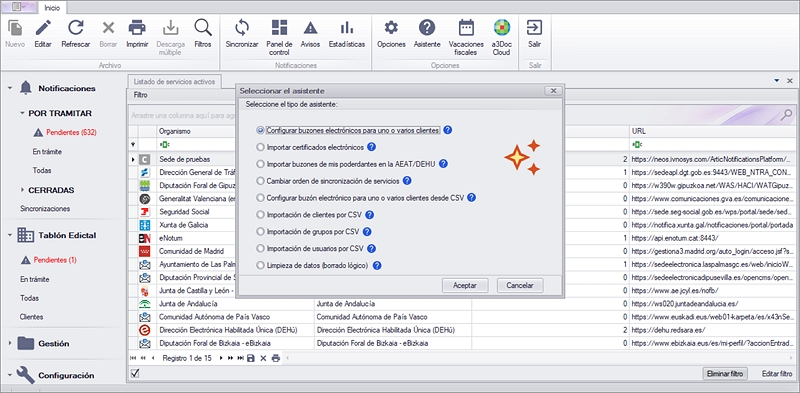Click help icon for Importar buzones AEAT/DEHU

click(x=443, y=164)
